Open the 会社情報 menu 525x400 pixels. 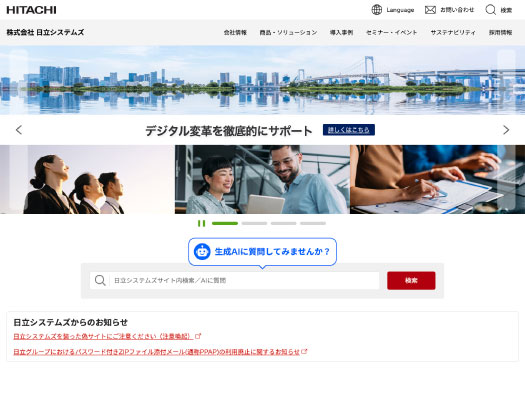click(235, 32)
